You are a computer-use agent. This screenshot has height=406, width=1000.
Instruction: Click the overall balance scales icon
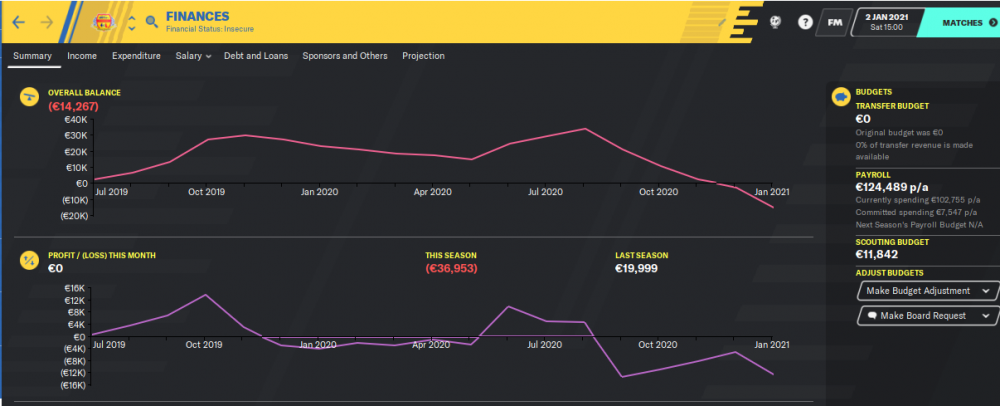pos(29,98)
